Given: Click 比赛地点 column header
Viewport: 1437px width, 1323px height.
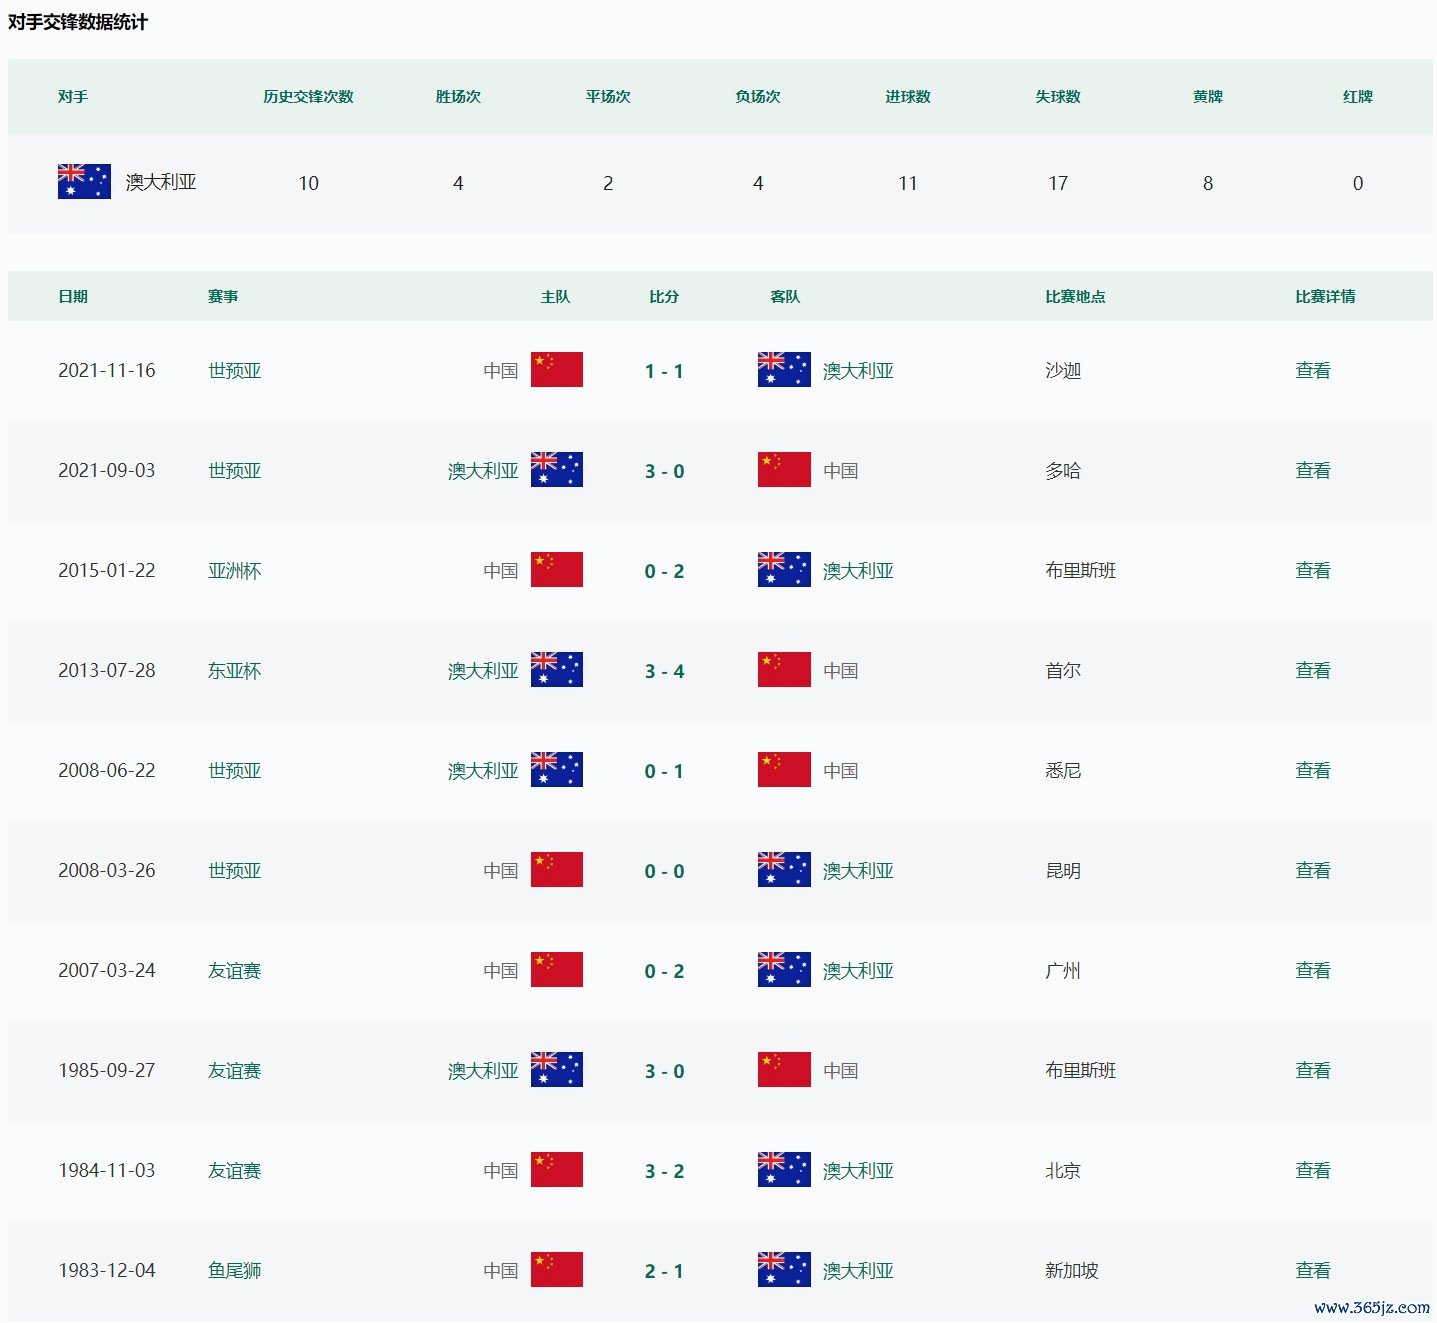Looking at the screenshot, I should [1075, 297].
